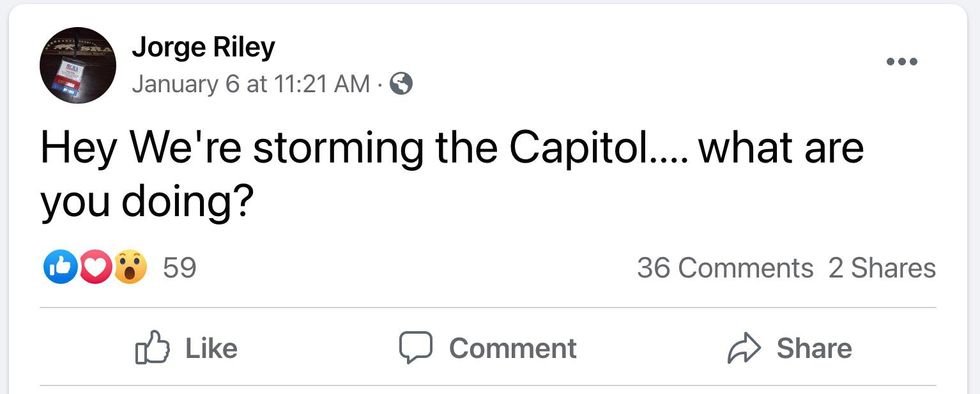Click the Share button label
This screenshot has height=394, width=980.
(x=814, y=348)
